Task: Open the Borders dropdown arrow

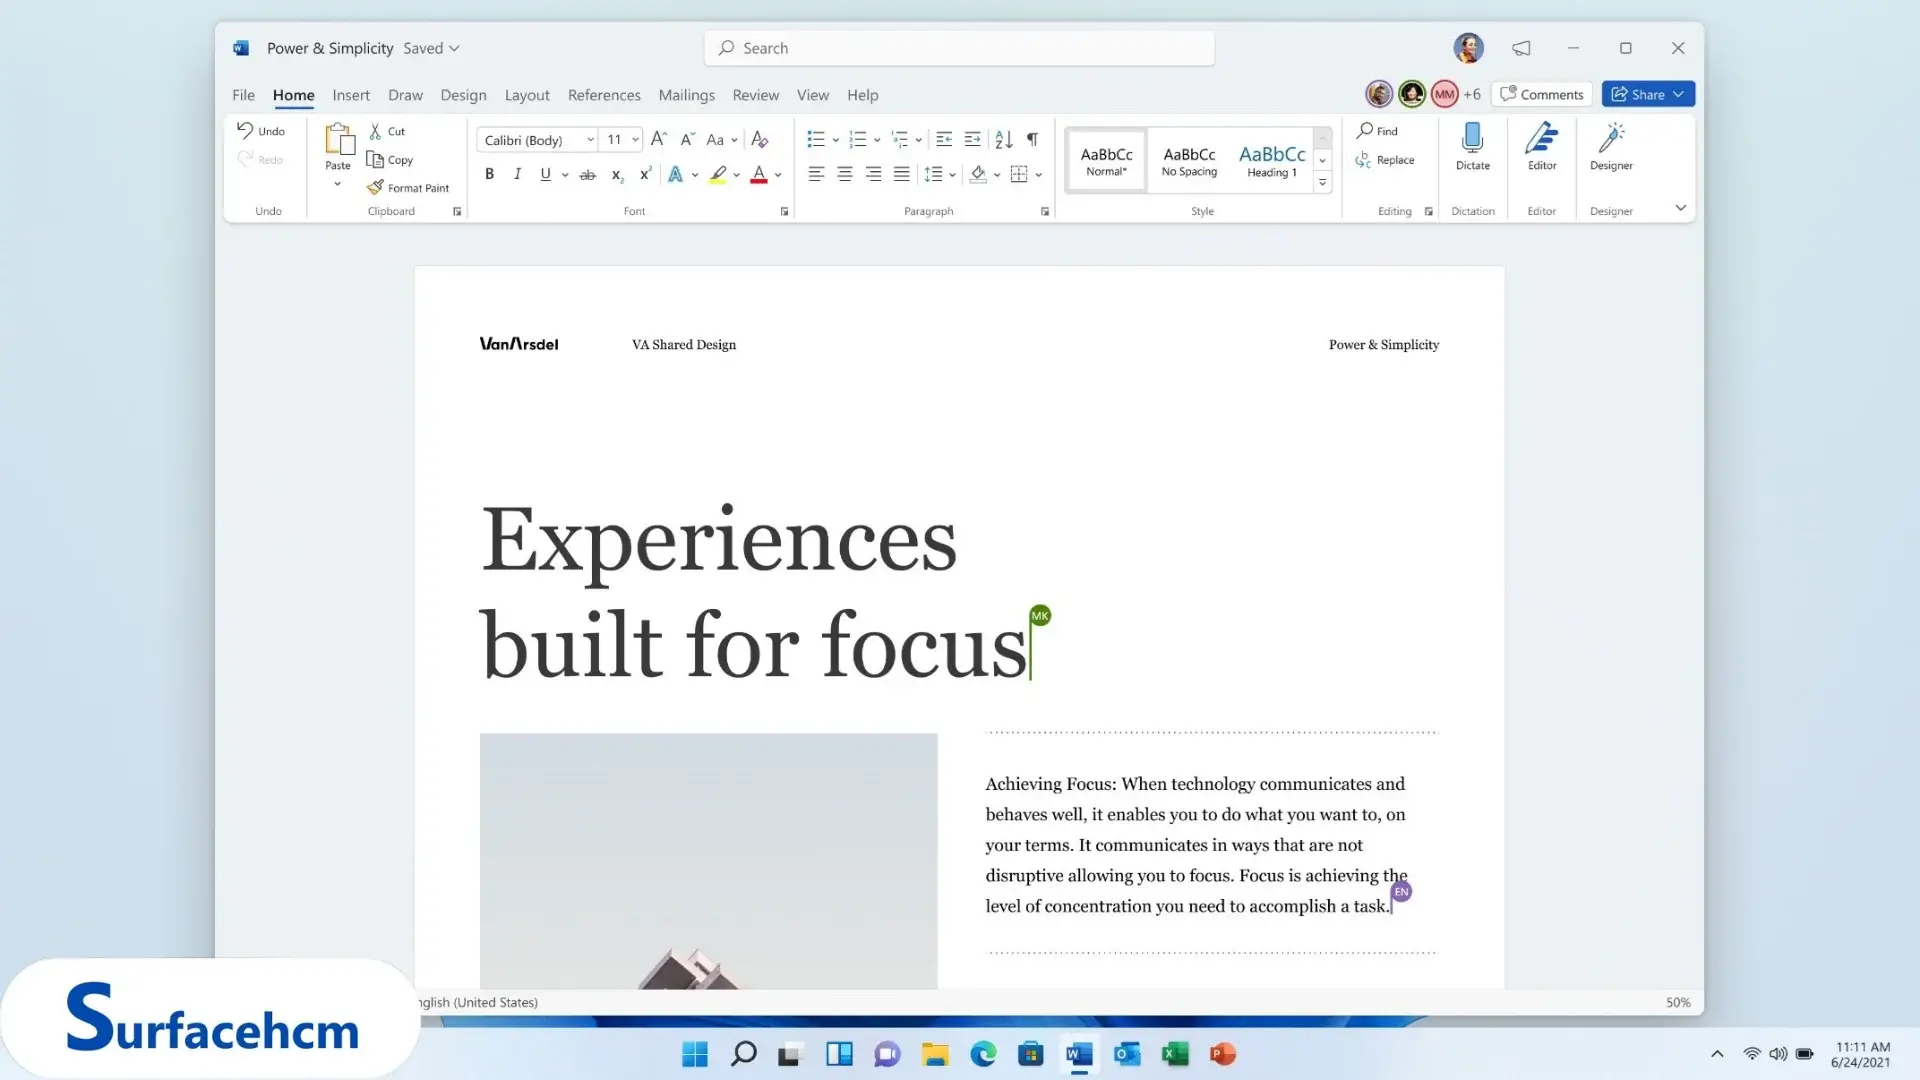Action: [1039, 175]
